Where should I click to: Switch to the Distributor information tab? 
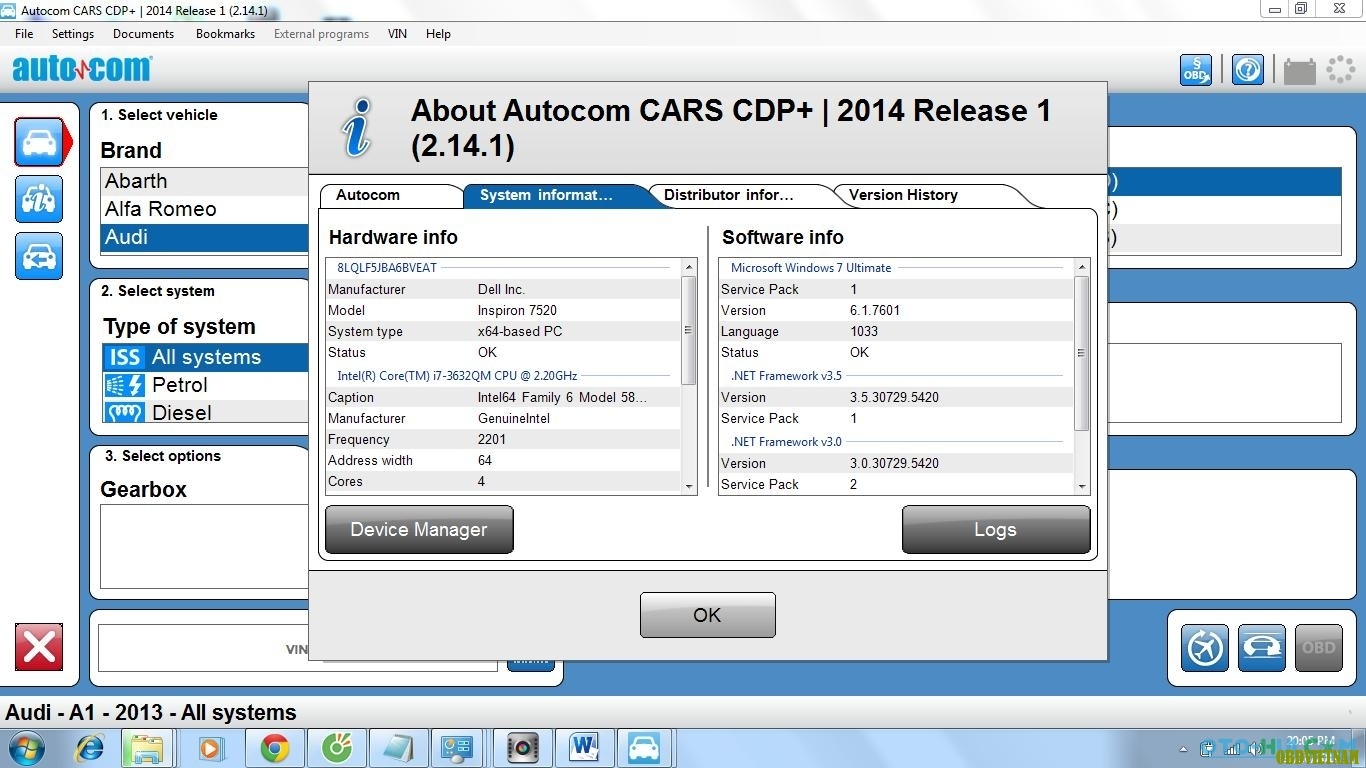738,195
